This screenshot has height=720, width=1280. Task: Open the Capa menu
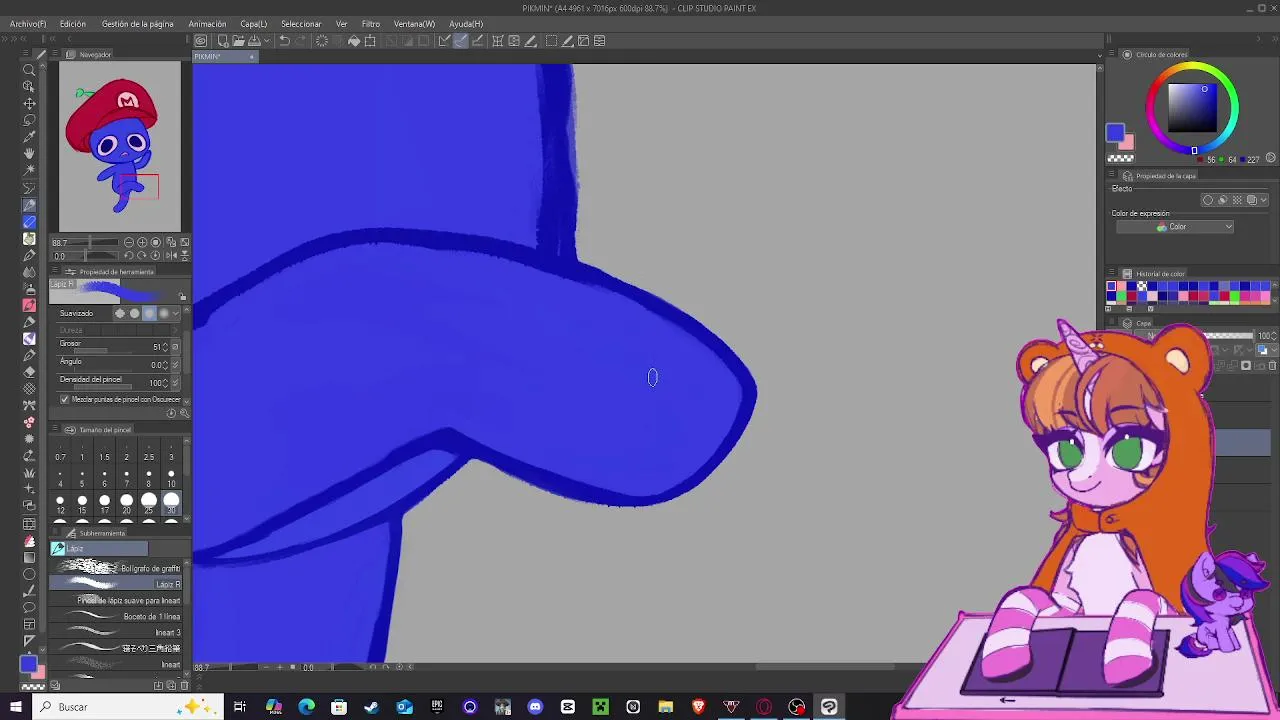tap(253, 24)
